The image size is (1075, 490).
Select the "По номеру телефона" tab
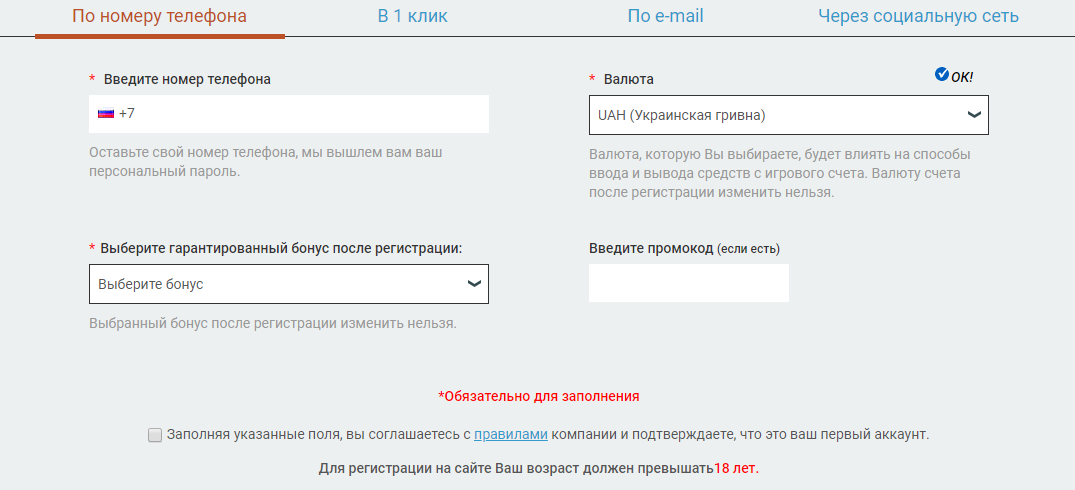159,16
